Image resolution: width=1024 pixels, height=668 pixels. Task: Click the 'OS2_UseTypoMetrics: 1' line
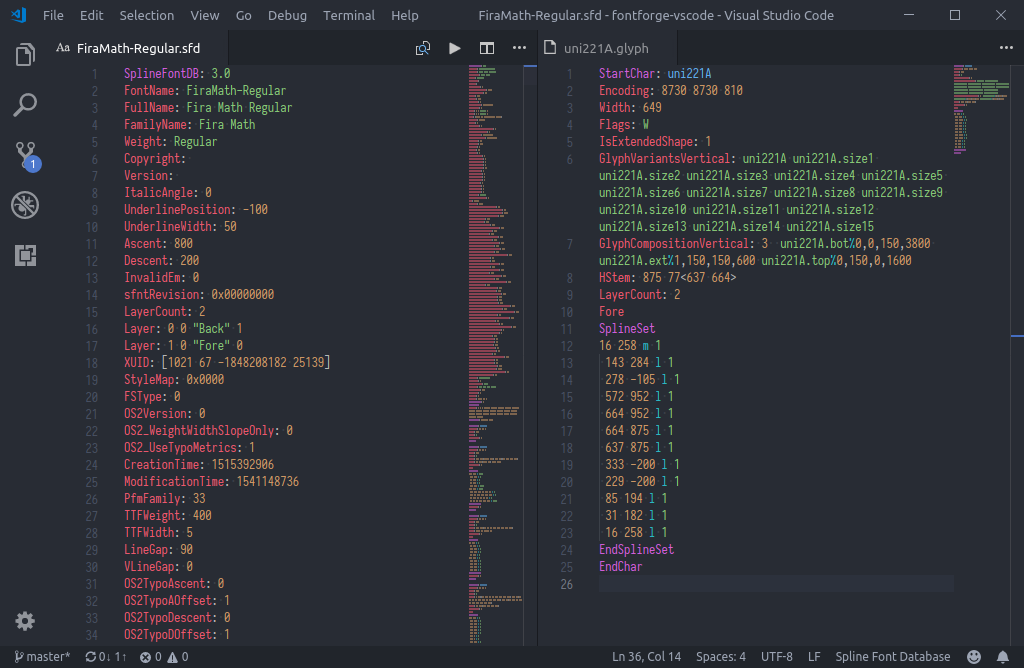coord(189,447)
